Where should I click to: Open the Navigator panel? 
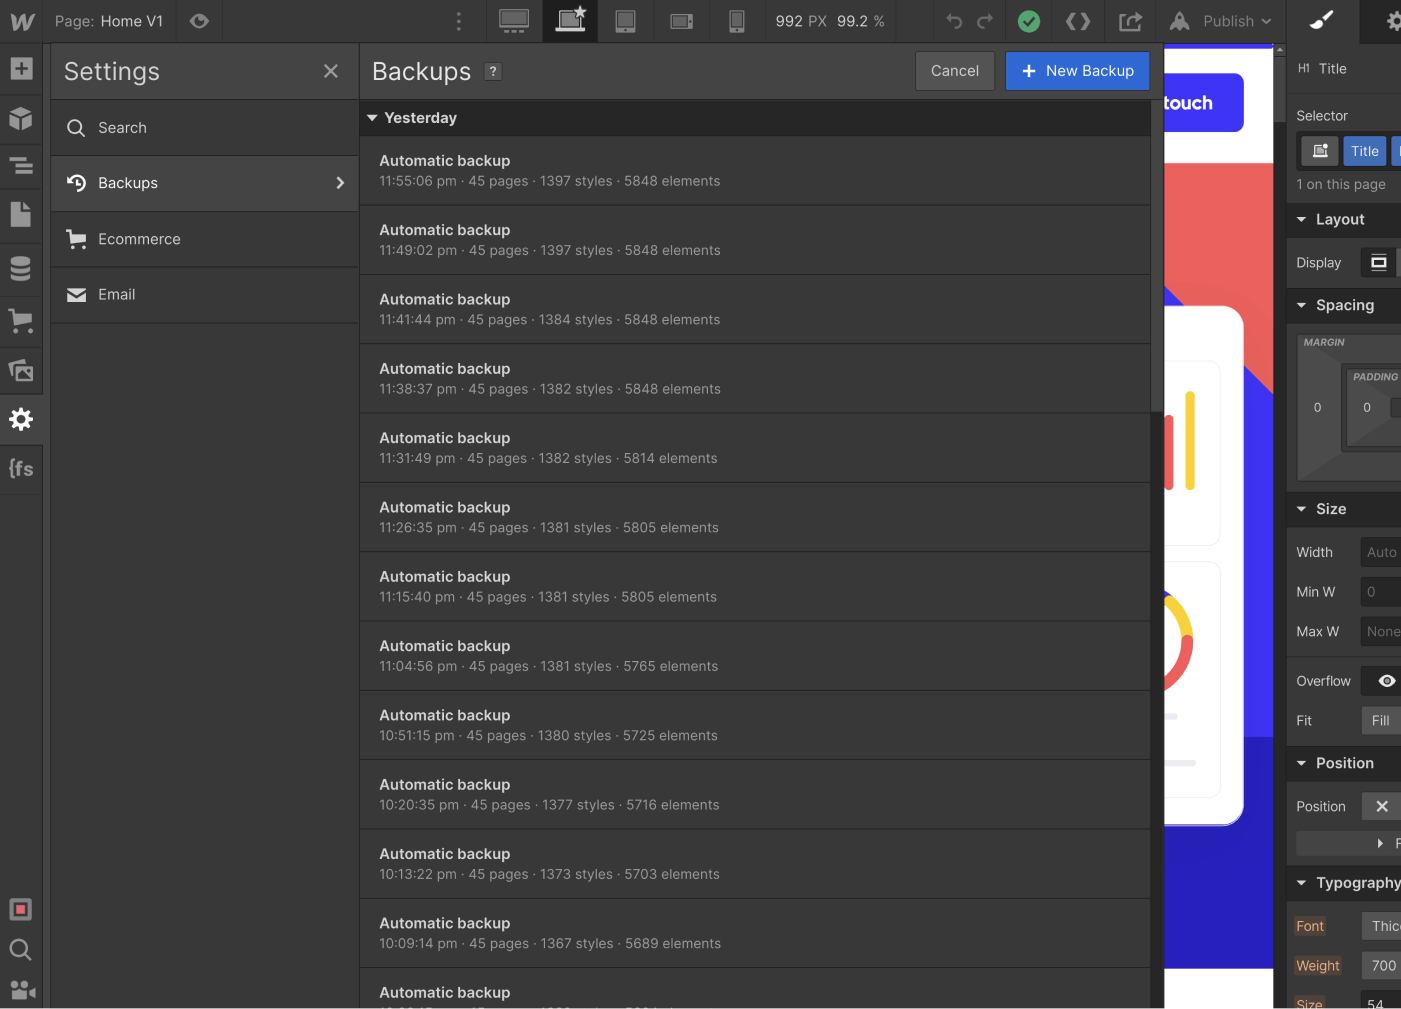click(x=21, y=166)
